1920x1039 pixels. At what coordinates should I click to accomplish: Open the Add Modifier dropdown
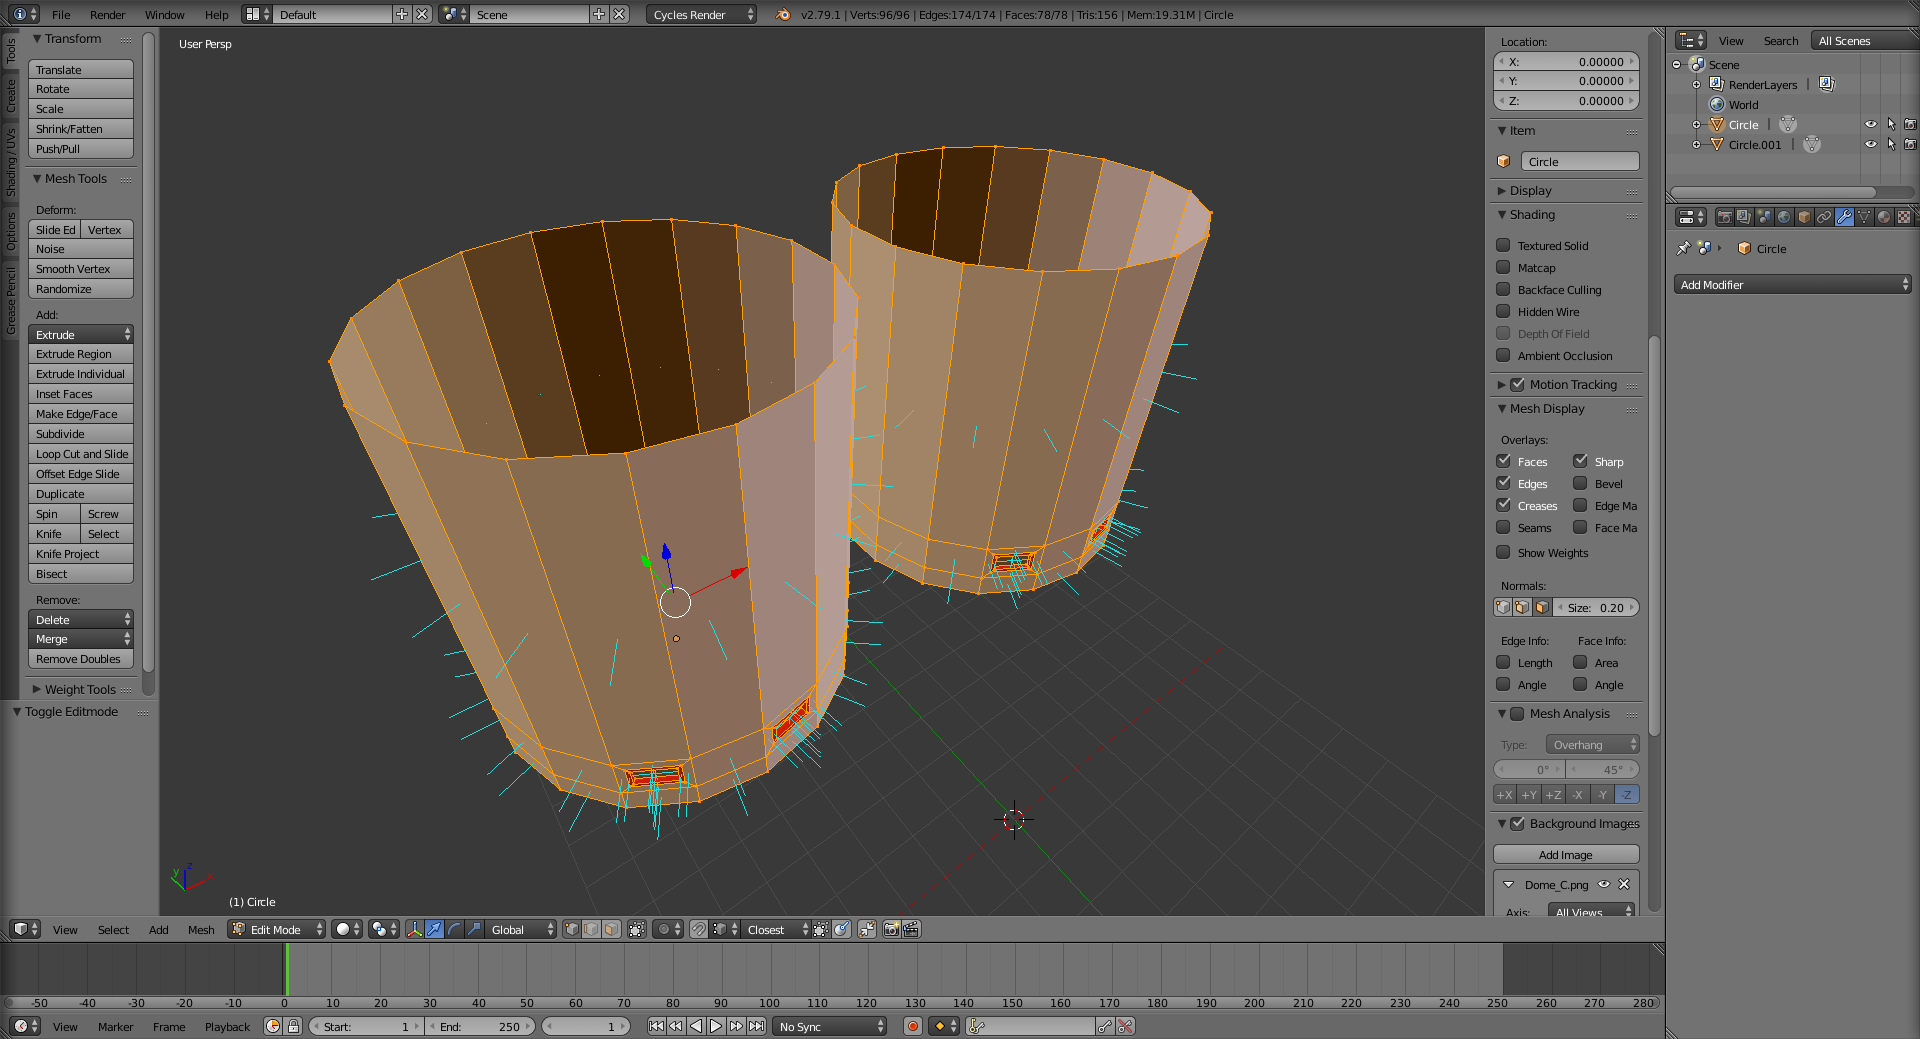coord(1792,285)
